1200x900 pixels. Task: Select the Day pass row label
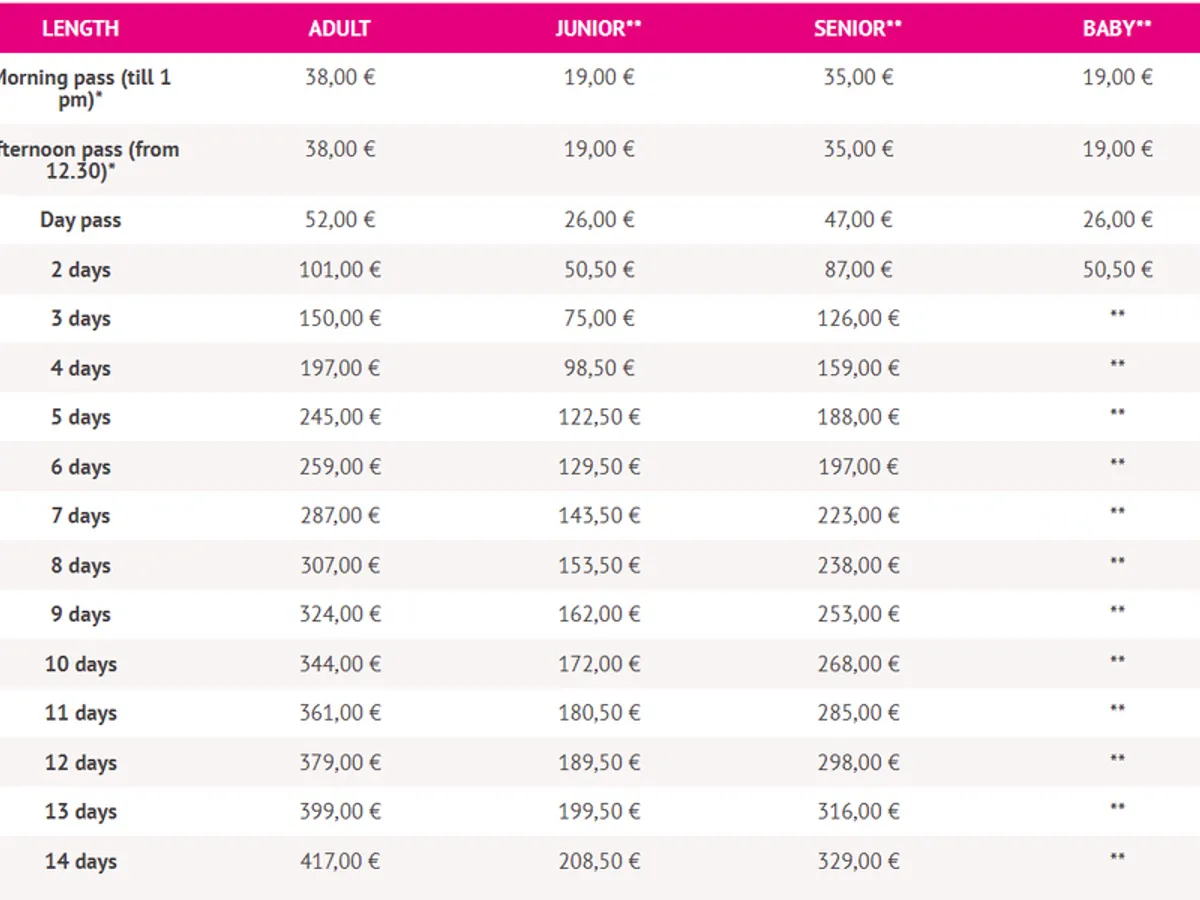[80, 220]
